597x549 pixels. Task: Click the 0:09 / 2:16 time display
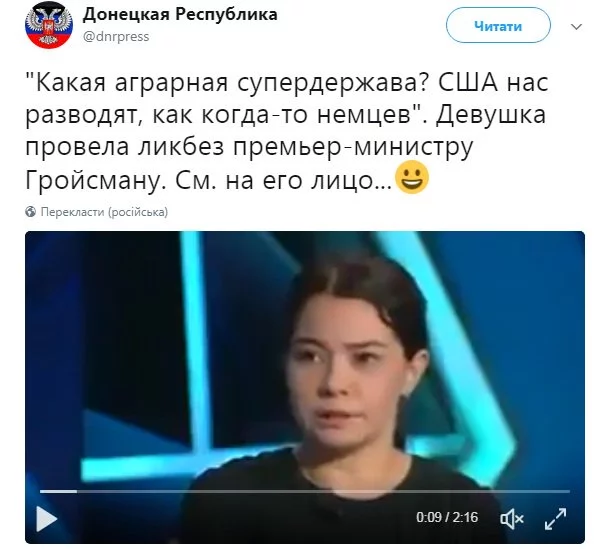(447, 517)
